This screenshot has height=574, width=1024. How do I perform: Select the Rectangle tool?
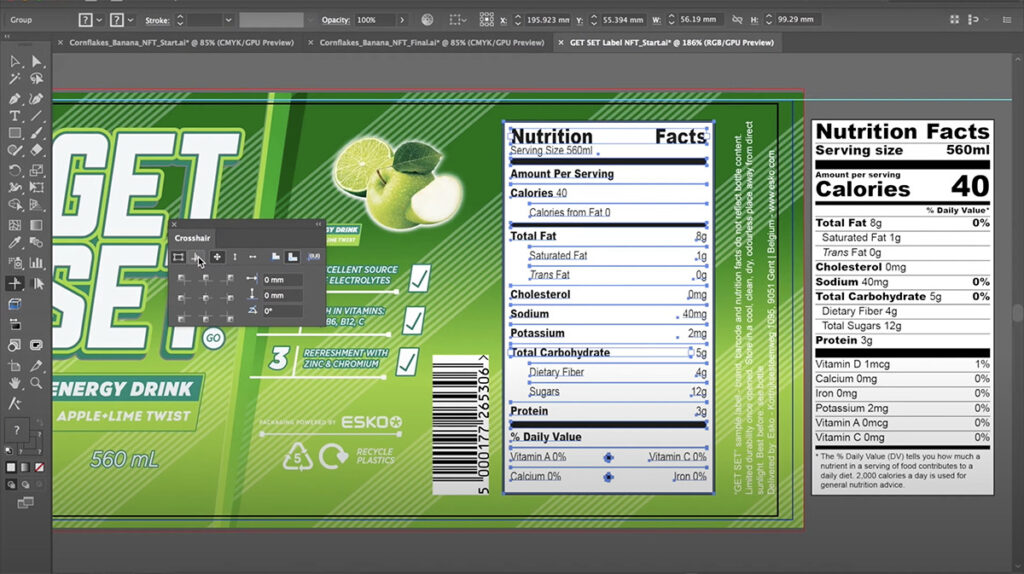14,133
